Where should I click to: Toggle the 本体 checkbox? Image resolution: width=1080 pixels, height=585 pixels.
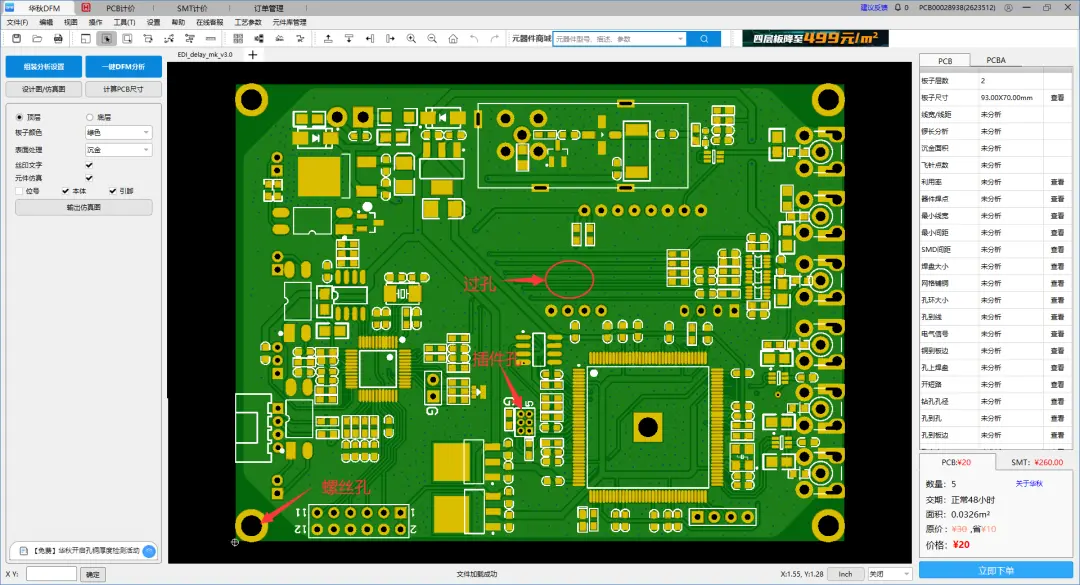pyautogui.click(x=65, y=191)
